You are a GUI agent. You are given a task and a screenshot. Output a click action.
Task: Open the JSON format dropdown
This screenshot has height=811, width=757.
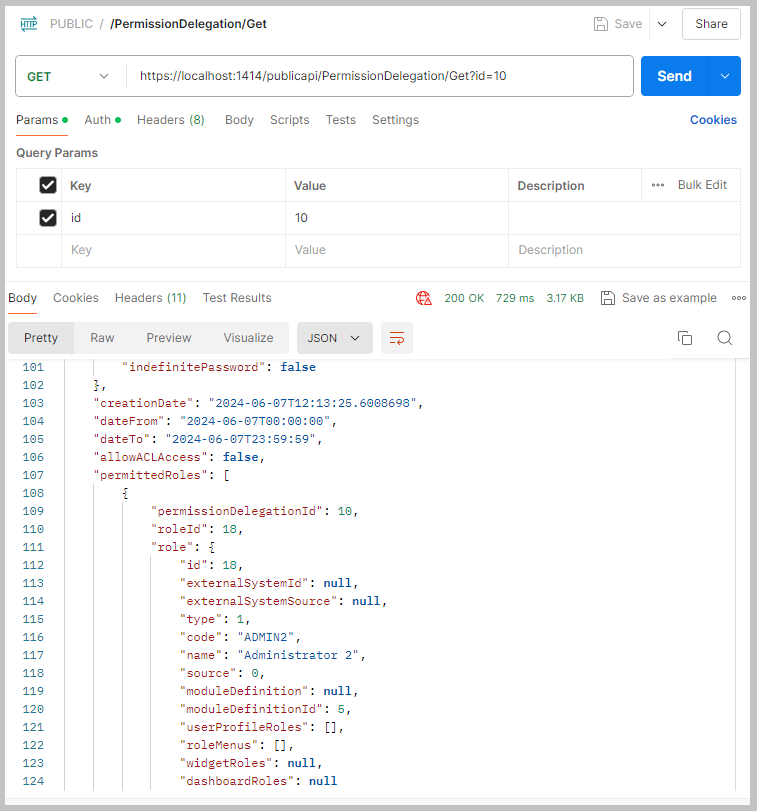click(x=335, y=338)
